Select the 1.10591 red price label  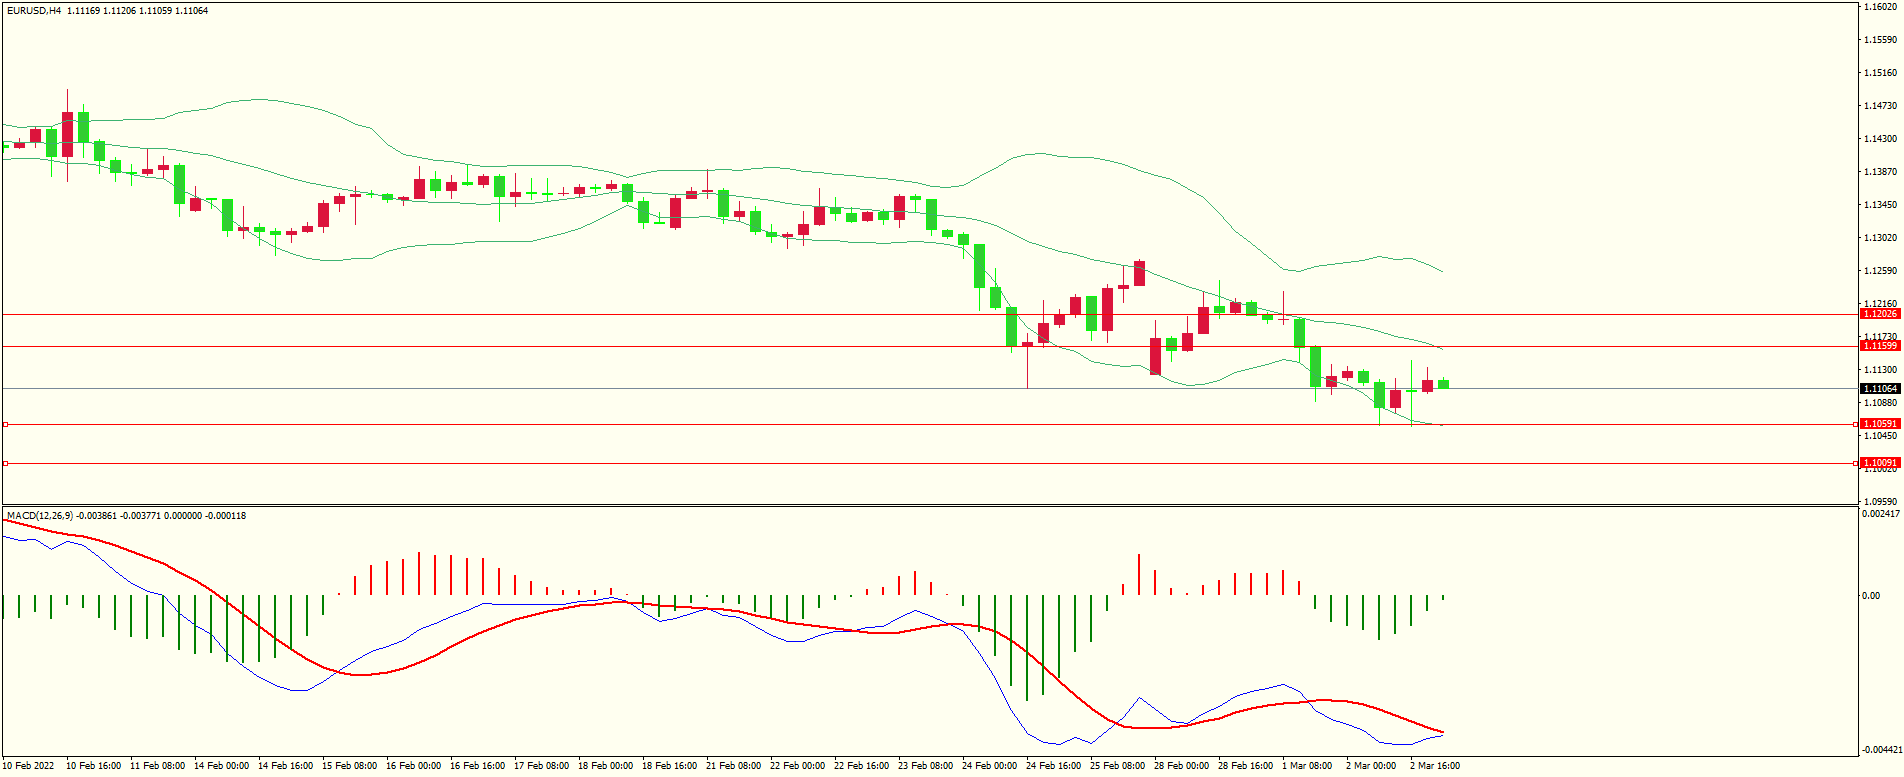(1879, 424)
